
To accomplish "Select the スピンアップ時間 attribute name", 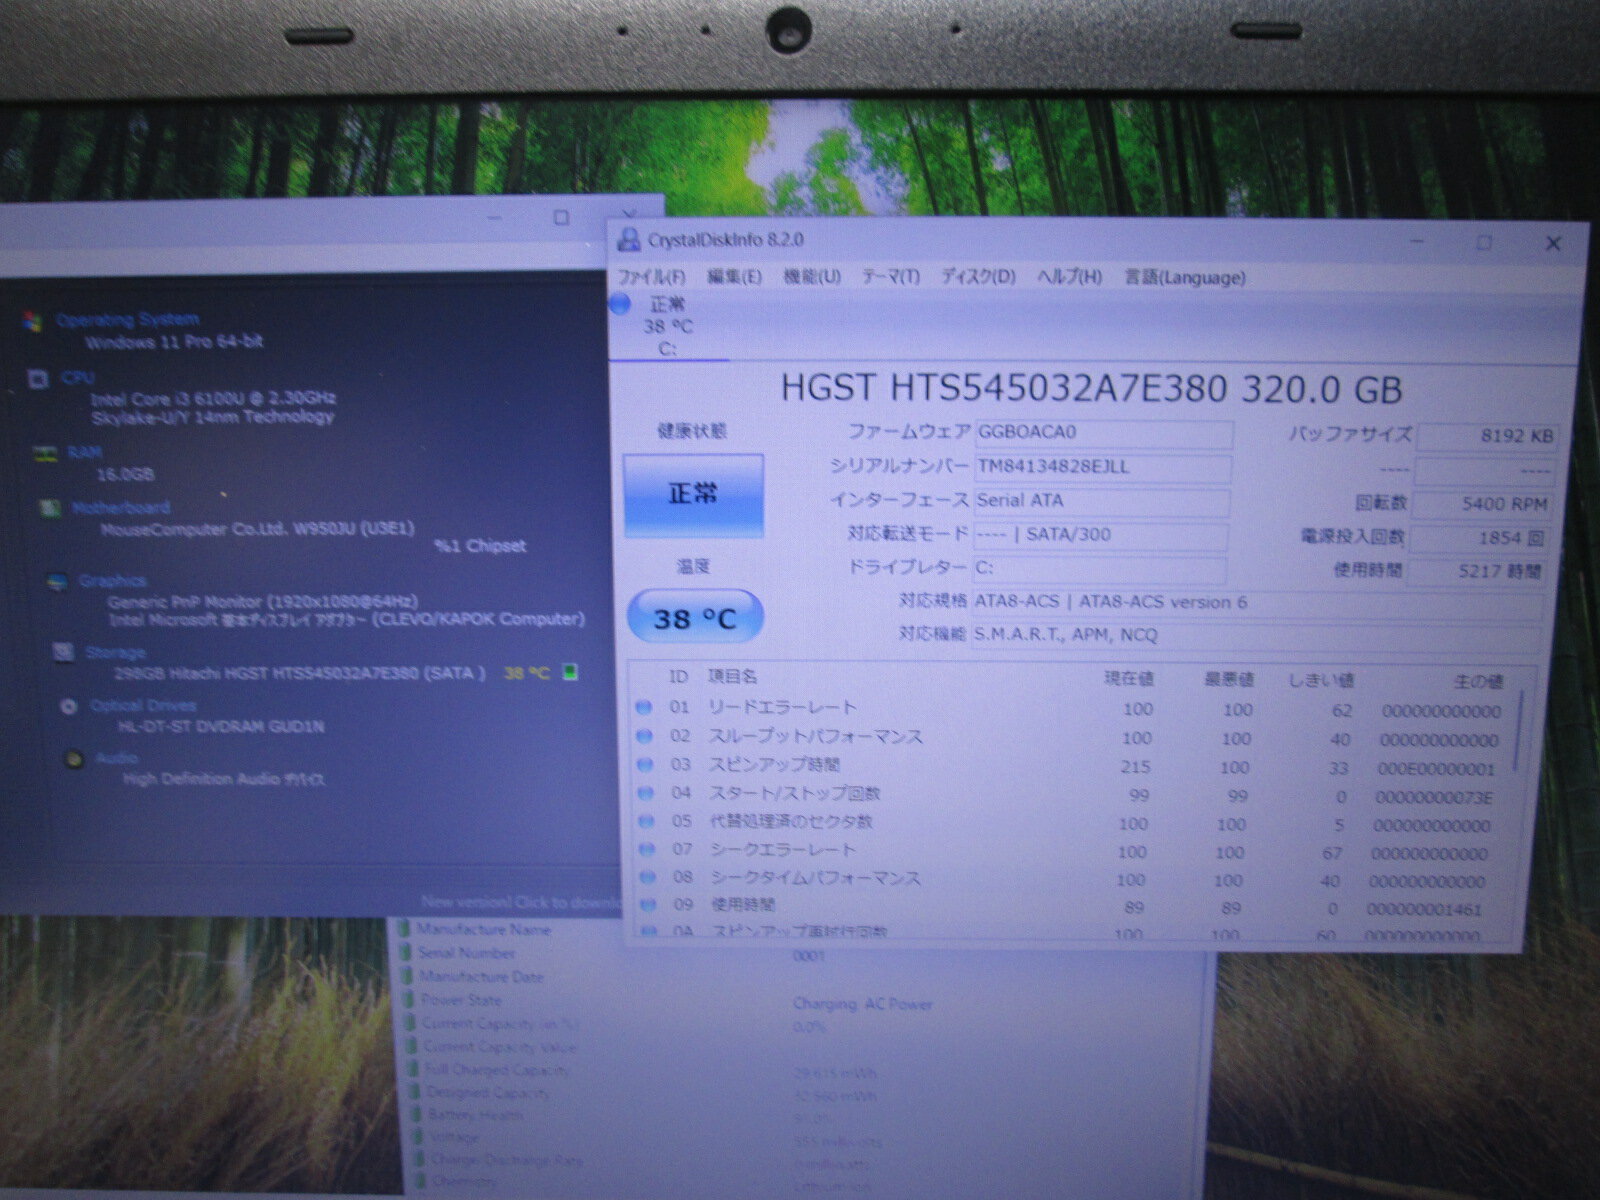I will [x=774, y=765].
